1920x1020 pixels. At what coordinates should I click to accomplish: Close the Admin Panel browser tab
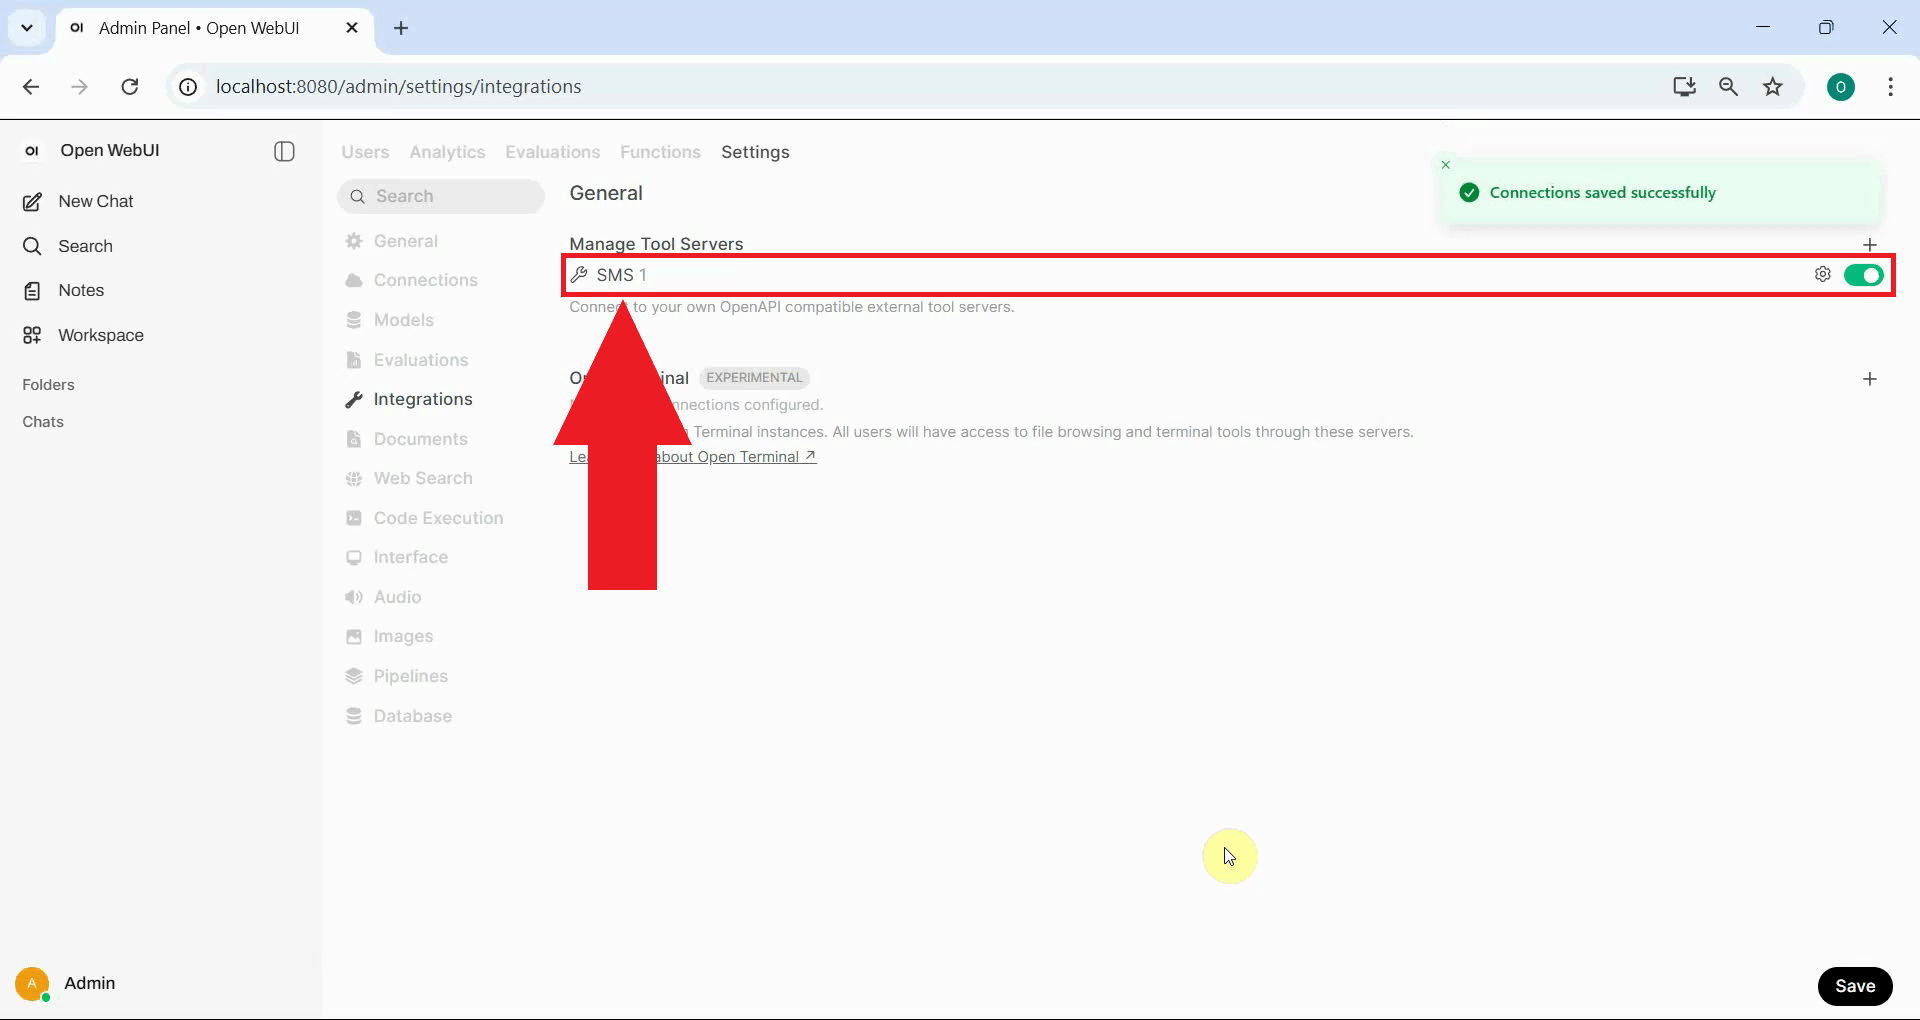pyautogui.click(x=352, y=28)
